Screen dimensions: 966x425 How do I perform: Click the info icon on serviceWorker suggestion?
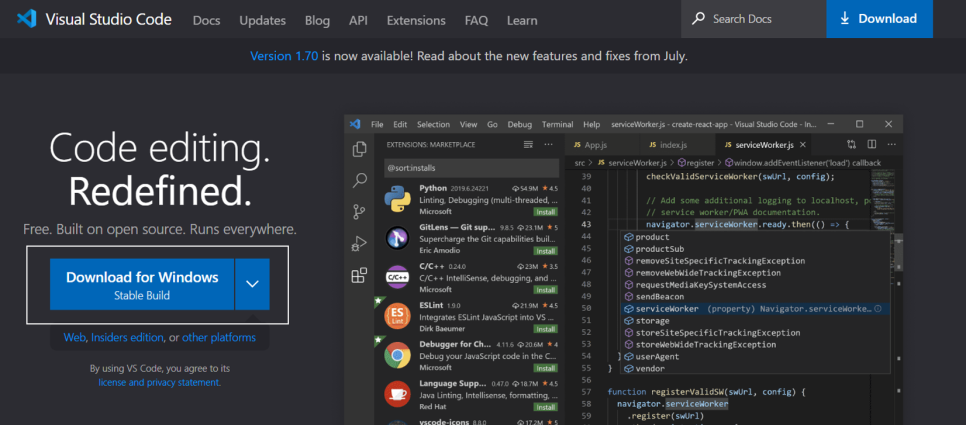tap(878, 309)
